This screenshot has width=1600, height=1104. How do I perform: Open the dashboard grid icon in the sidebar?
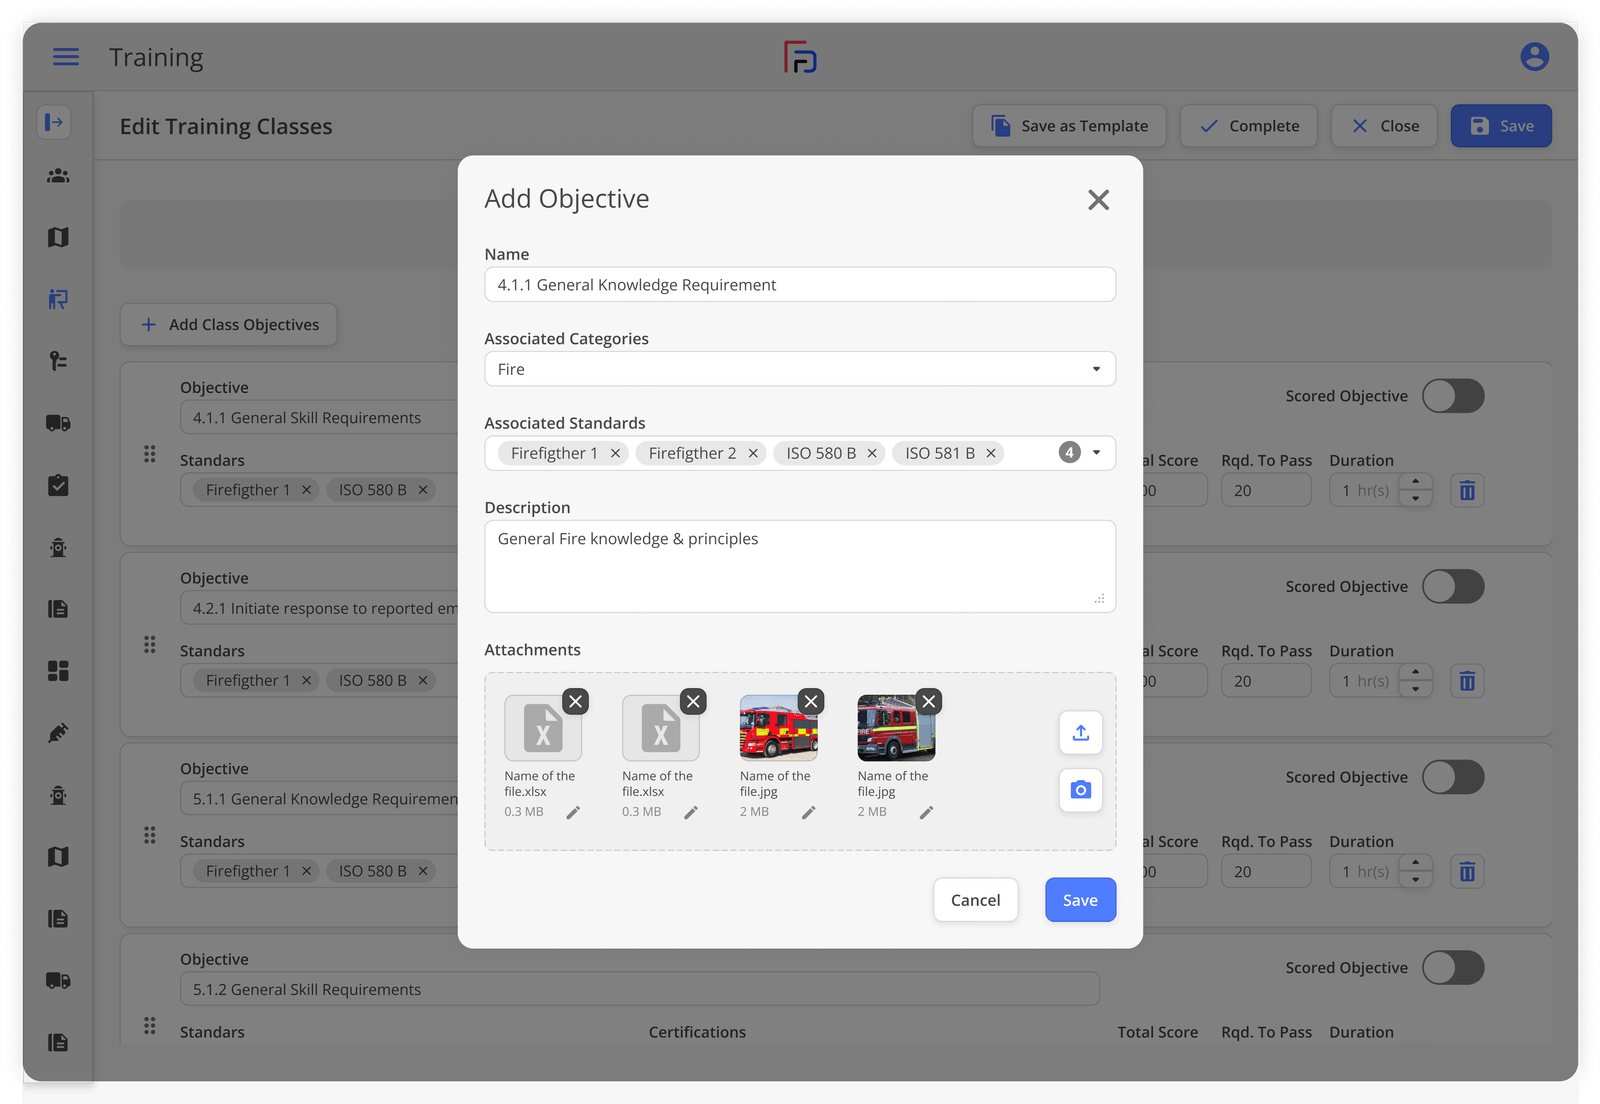pos(57,671)
